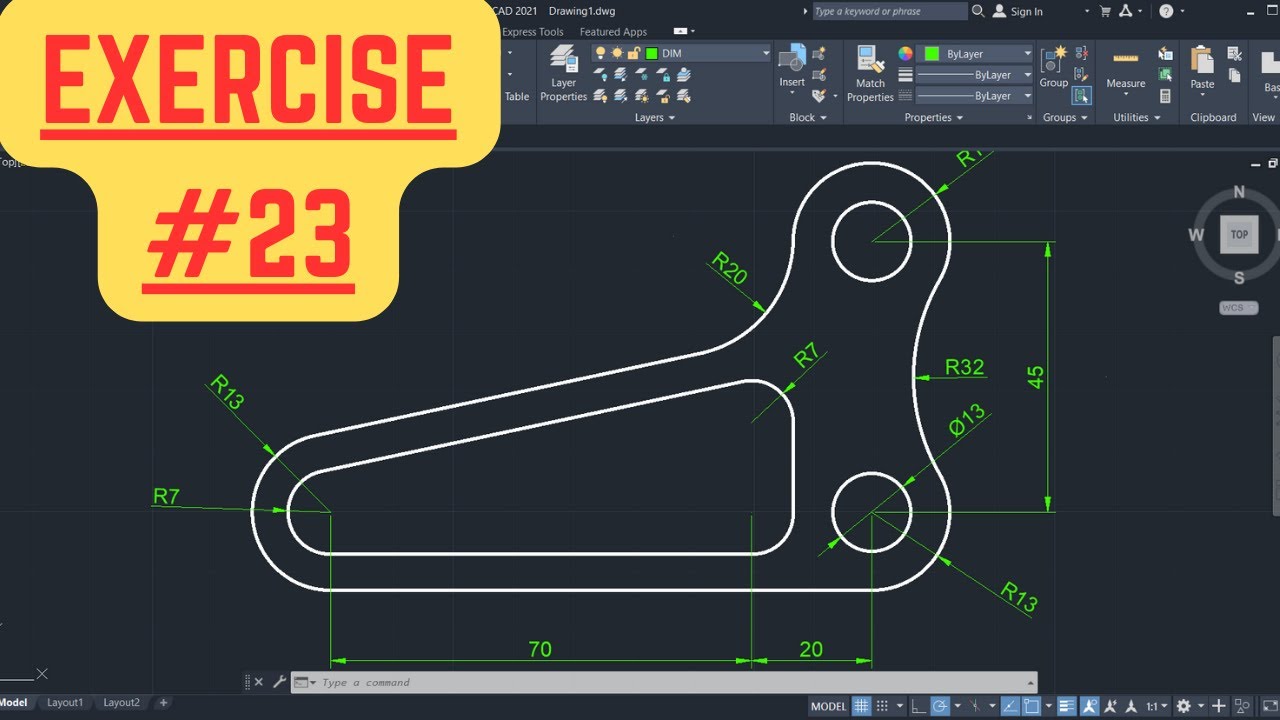
Task: Open the Autodesk App Store cart icon
Action: [1105, 11]
